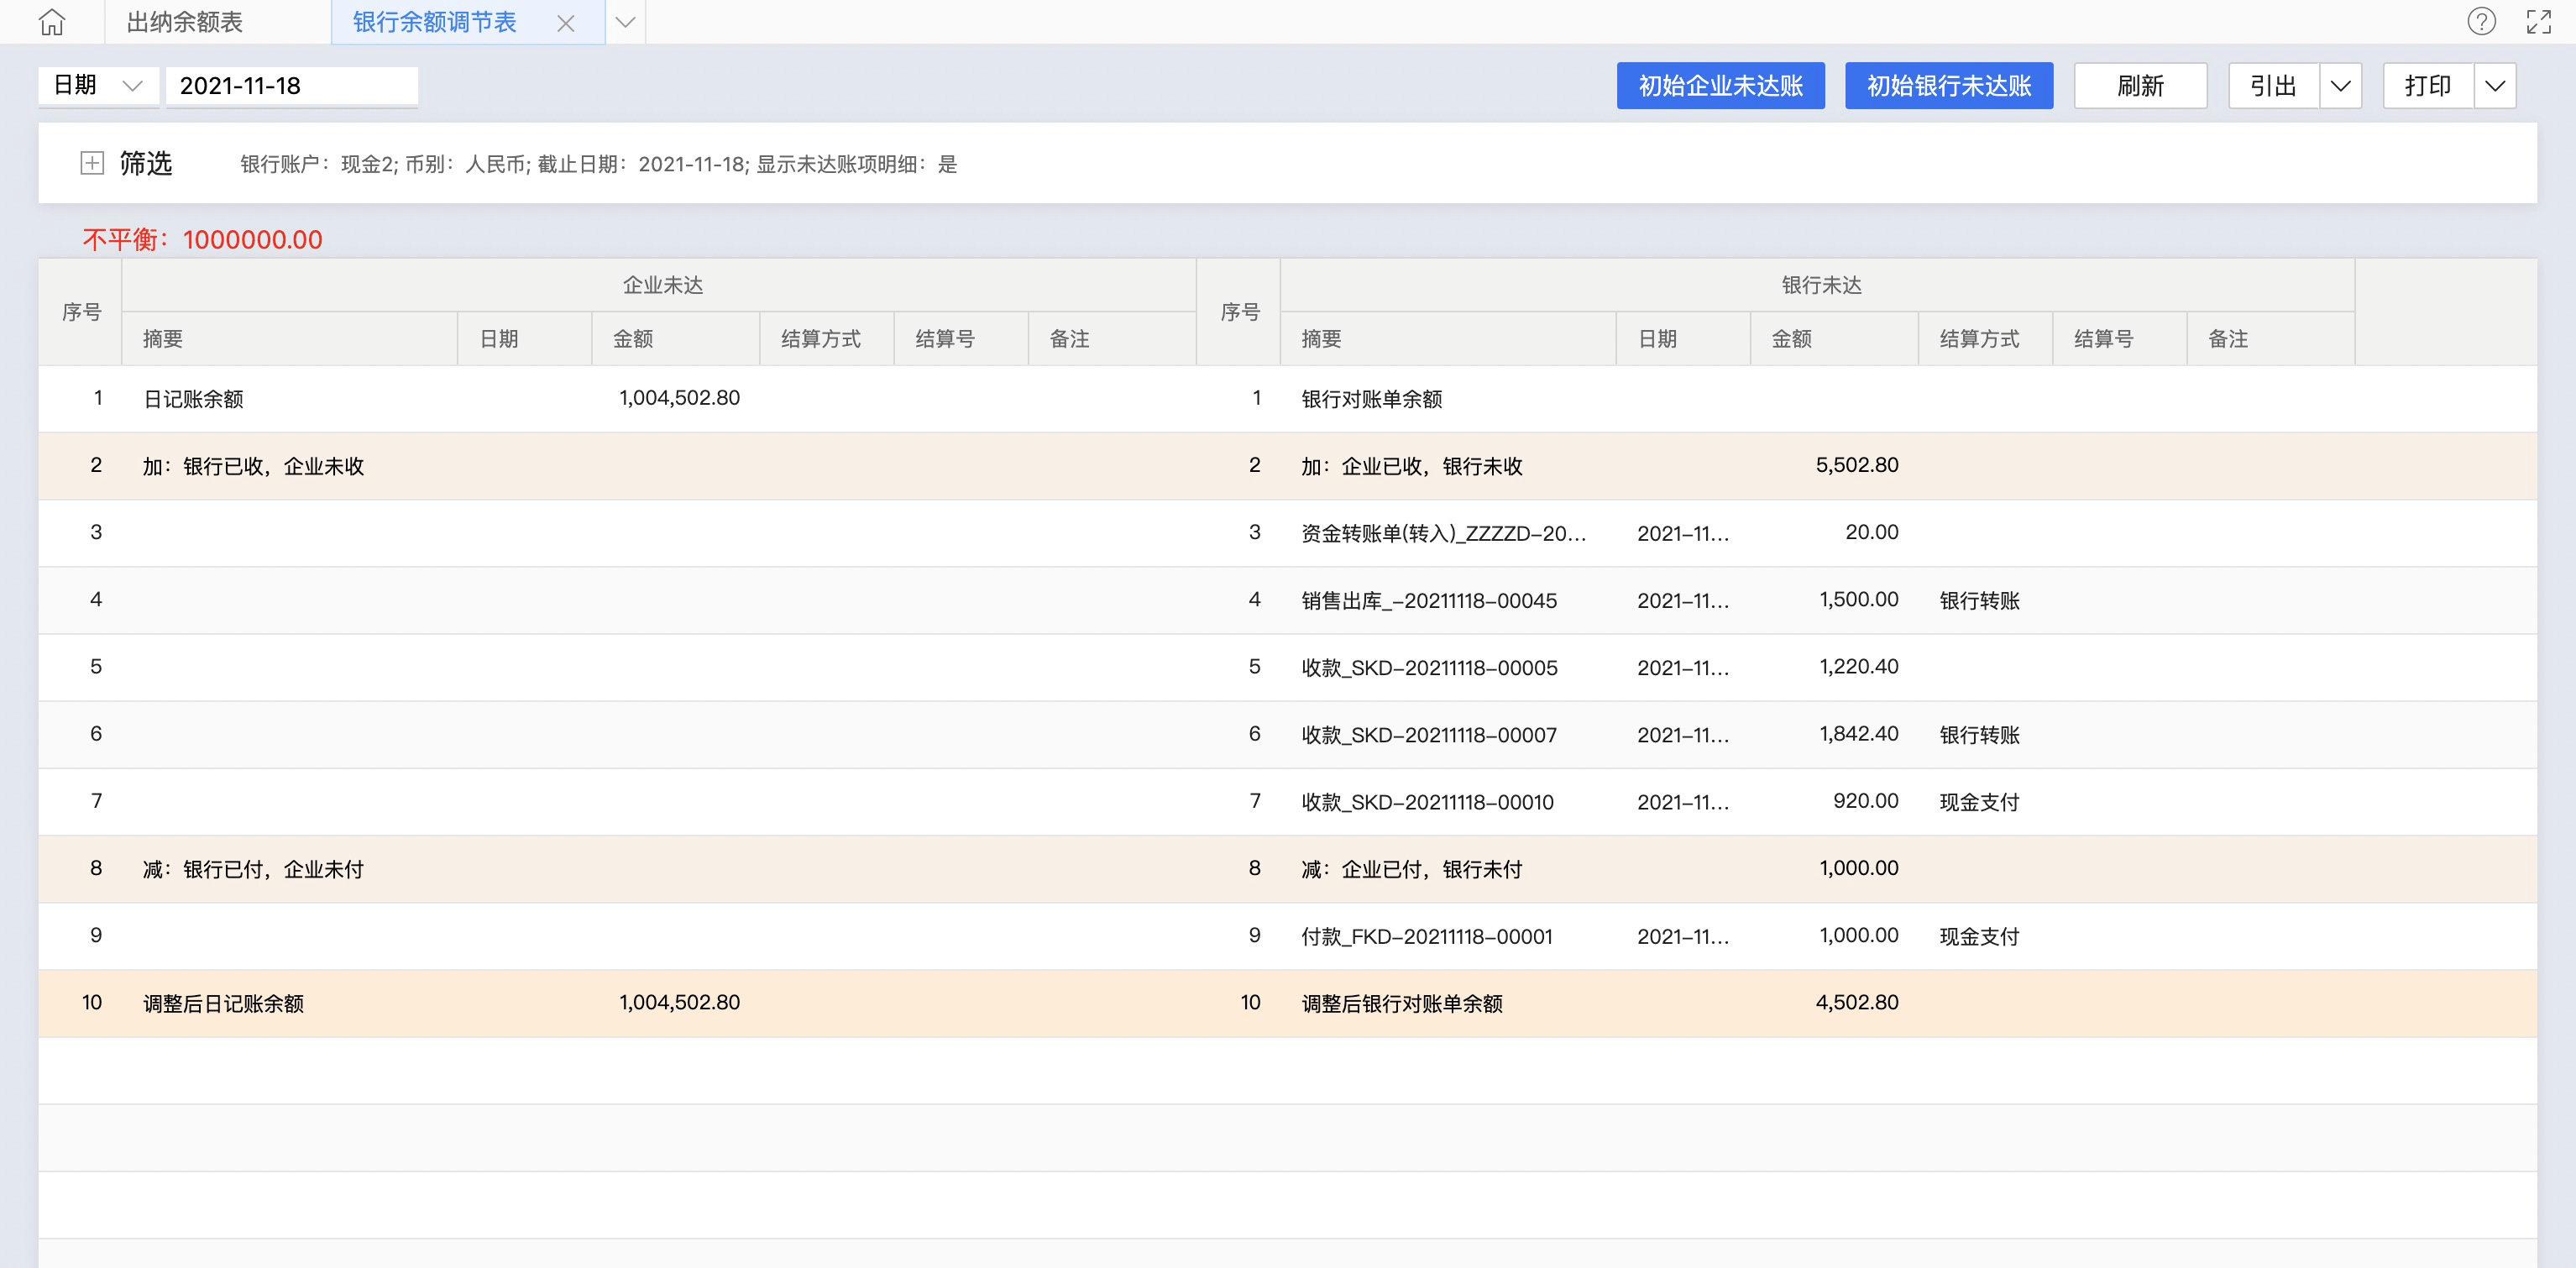The width and height of the screenshot is (2576, 1268).
Task: Click the 初始企业未达账 button
Action: [1720, 86]
